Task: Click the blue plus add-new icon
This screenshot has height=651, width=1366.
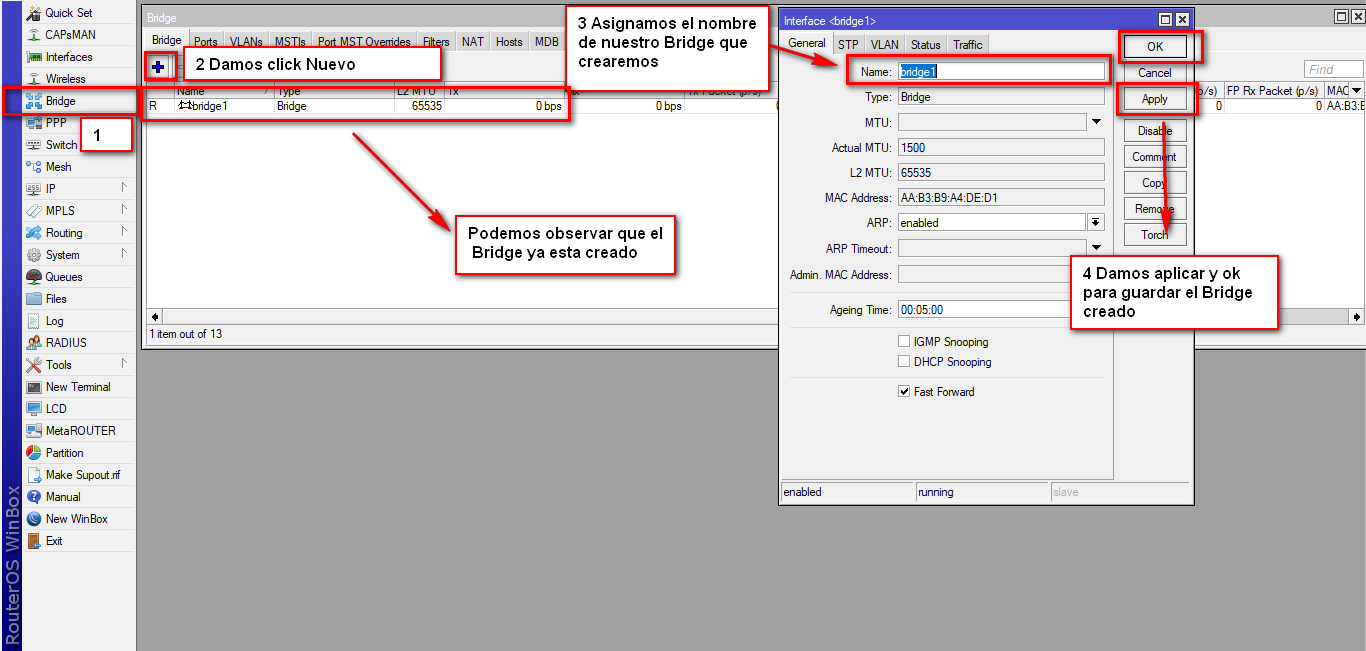Action: 158,66
